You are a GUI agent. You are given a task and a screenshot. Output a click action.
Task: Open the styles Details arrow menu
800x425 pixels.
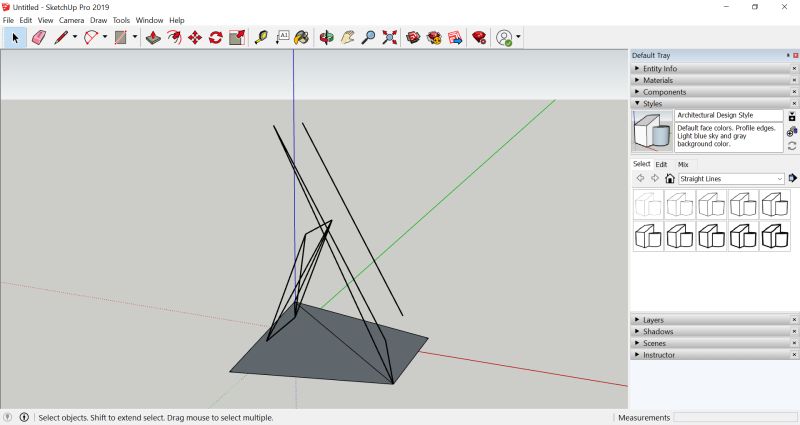(x=792, y=178)
